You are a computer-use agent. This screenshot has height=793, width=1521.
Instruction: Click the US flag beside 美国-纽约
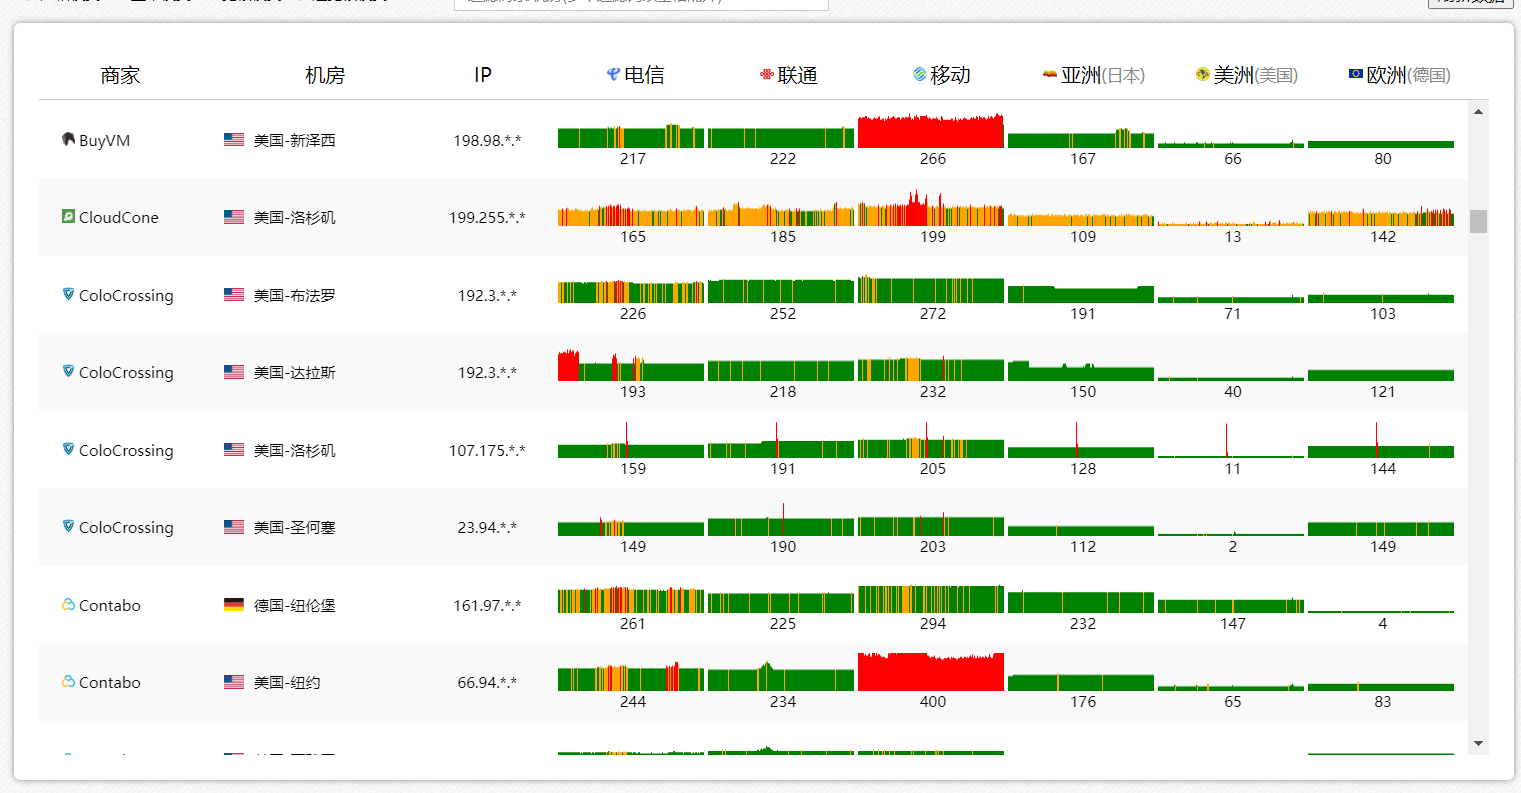(x=234, y=682)
